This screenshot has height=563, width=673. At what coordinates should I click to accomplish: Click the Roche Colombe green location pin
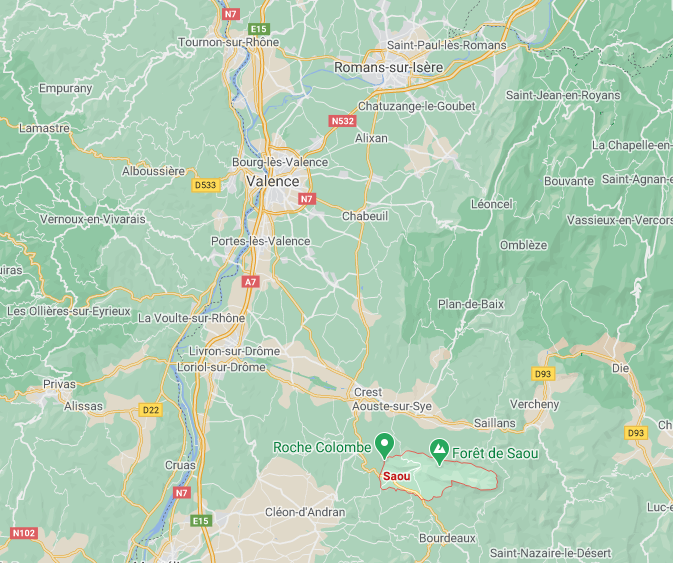click(385, 446)
